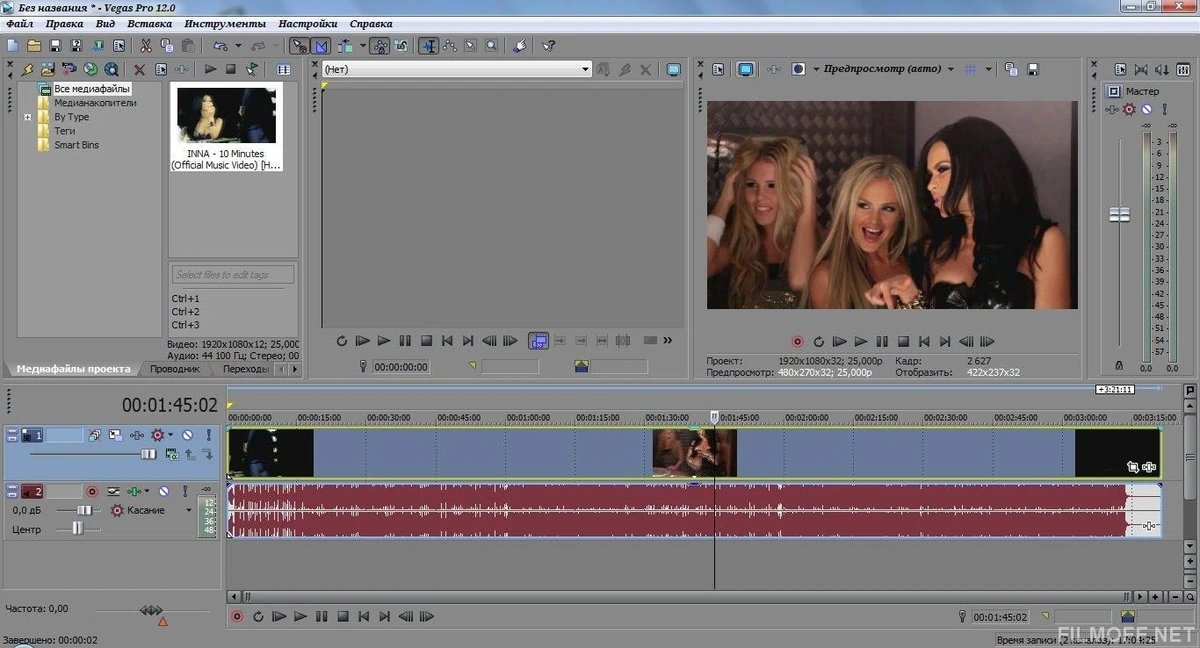Image resolution: width=1200 pixels, height=648 pixels.
Task: Click Центр pan slider on audio track
Action: (x=78, y=530)
